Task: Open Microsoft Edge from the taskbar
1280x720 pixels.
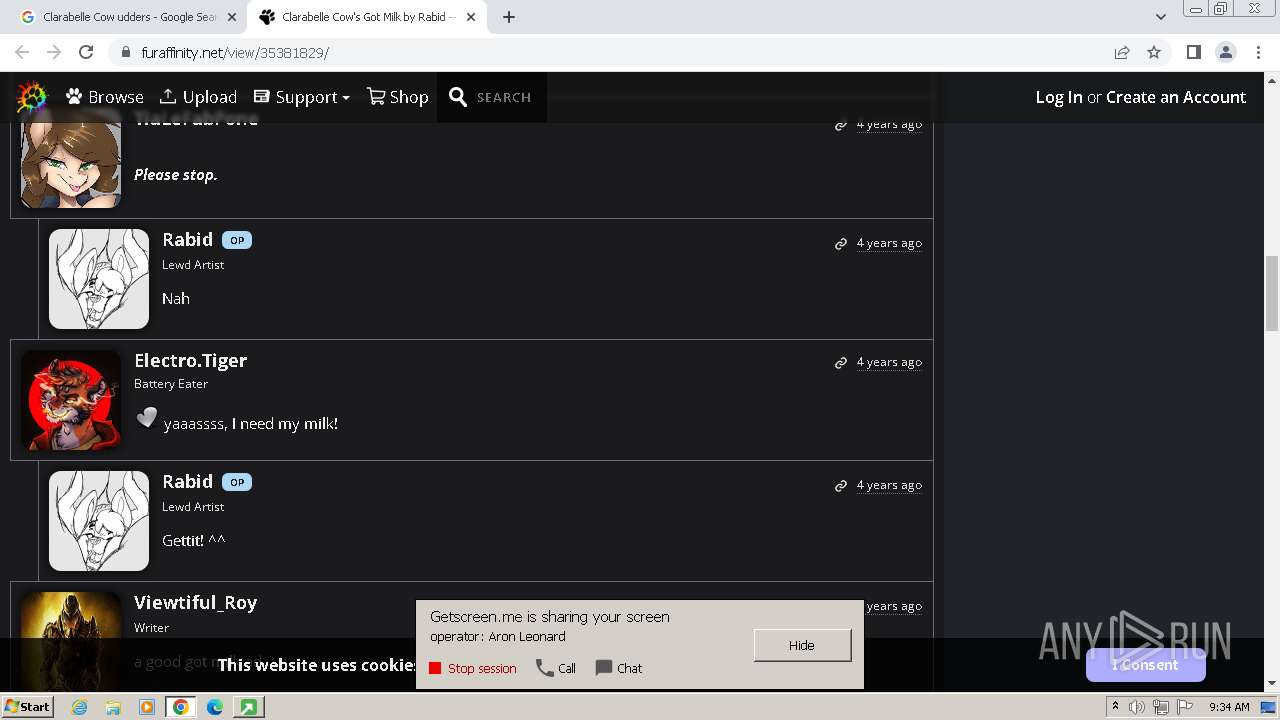Action: click(215, 707)
